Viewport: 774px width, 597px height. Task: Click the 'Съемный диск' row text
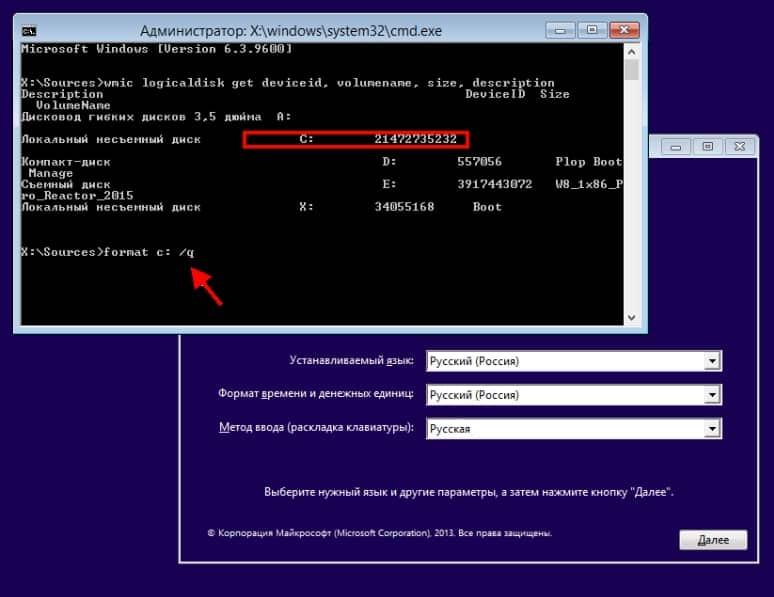point(66,185)
